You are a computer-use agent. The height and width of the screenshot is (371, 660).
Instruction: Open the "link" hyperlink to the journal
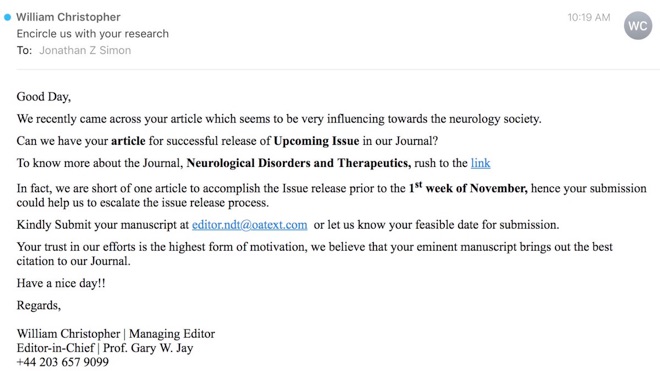pos(480,163)
